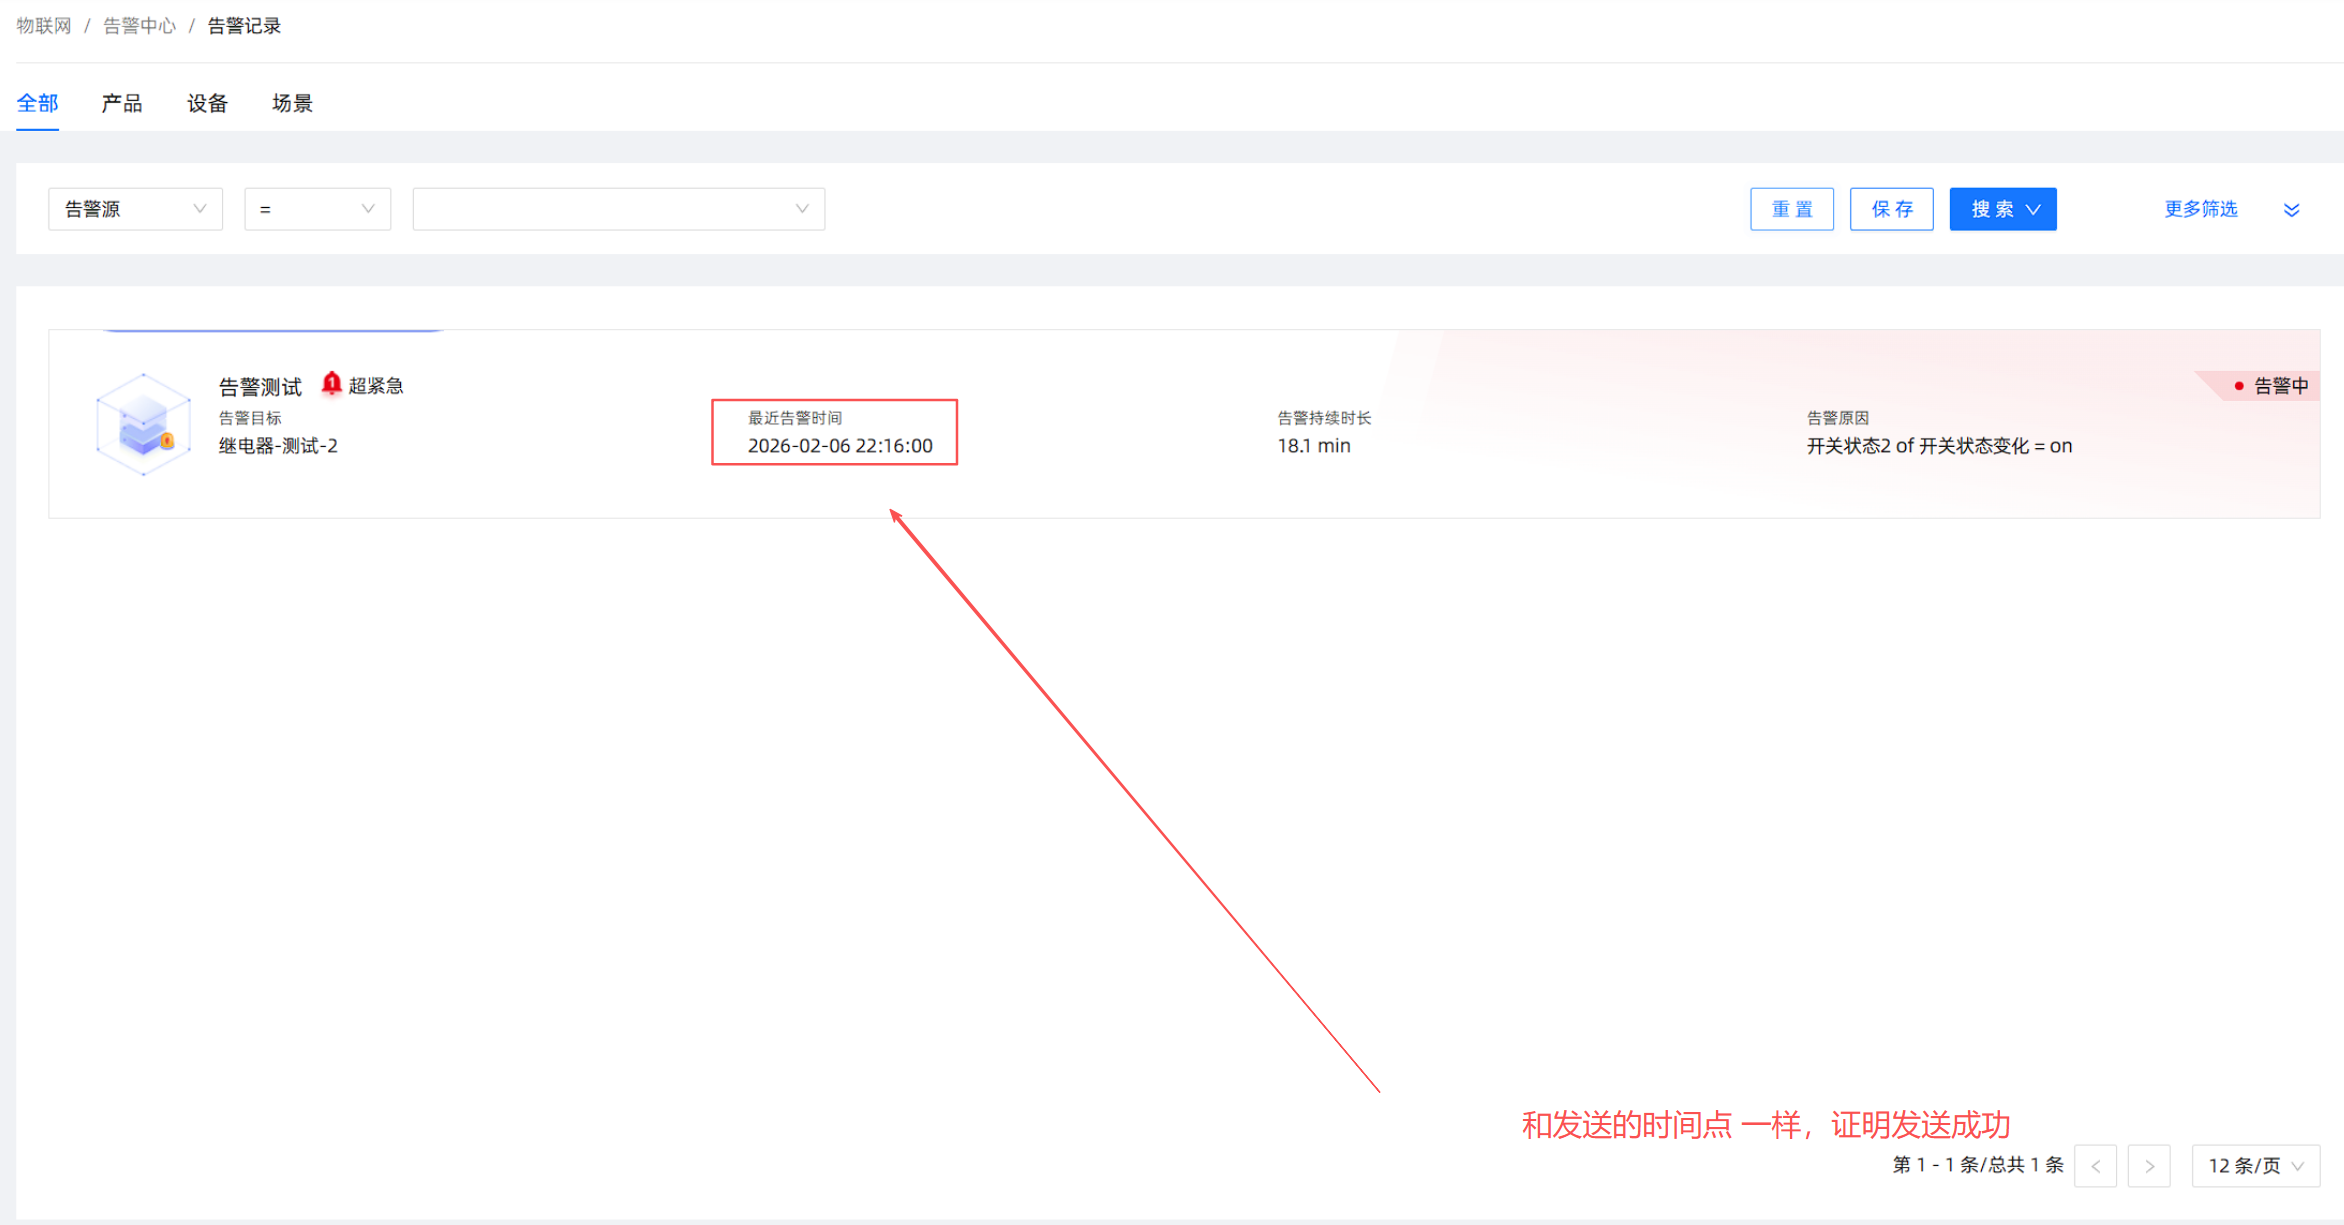Switch to the 产品 tab
Image resolution: width=2344 pixels, height=1225 pixels.
tap(122, 103)
